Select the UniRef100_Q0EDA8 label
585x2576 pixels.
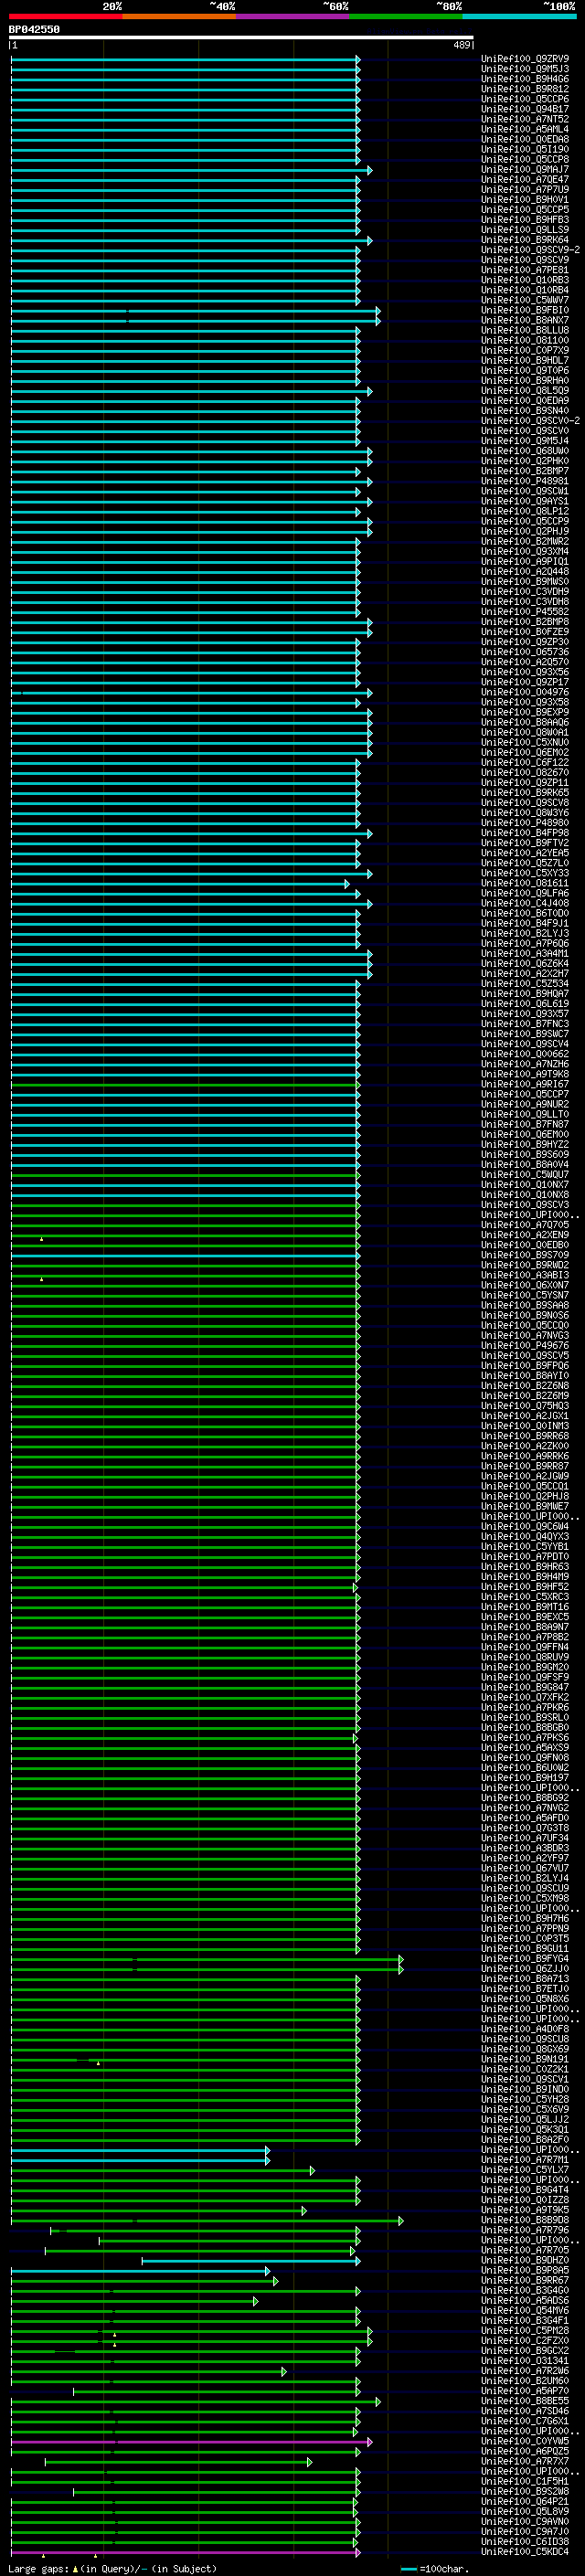(525, 139)
